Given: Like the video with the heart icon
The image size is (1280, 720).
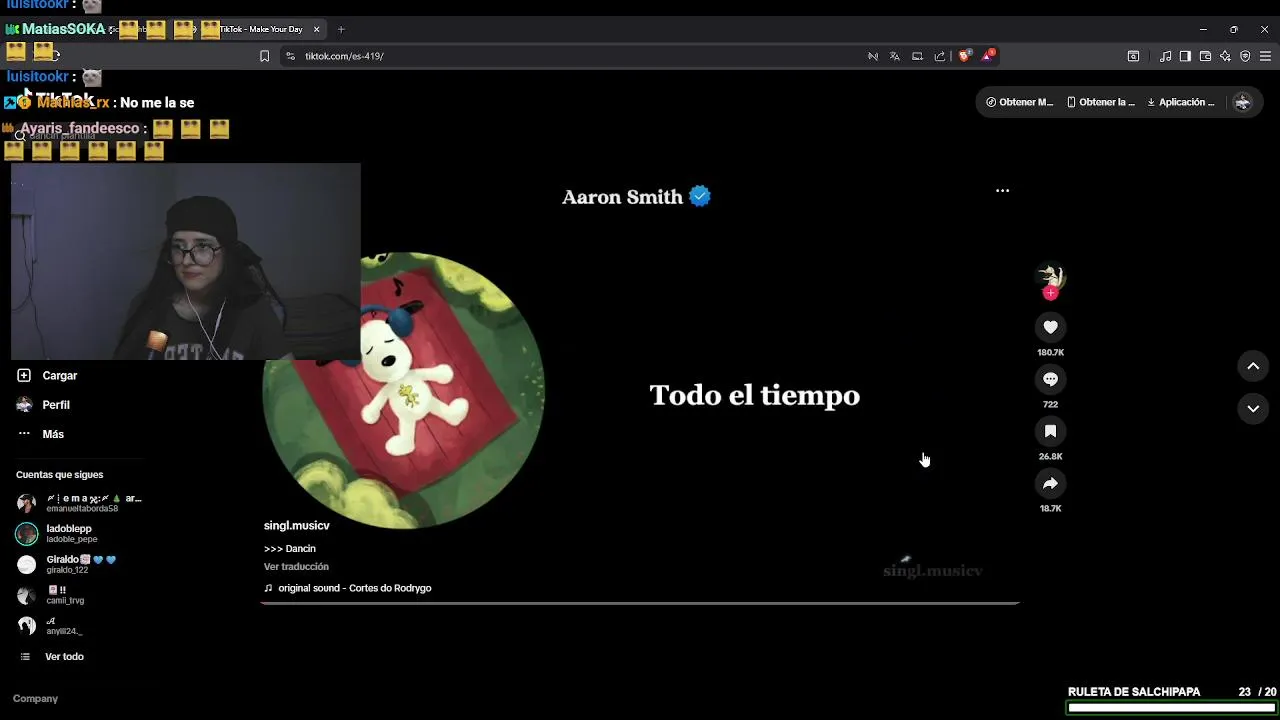Looking at the screenshot, I should 1050,327.
